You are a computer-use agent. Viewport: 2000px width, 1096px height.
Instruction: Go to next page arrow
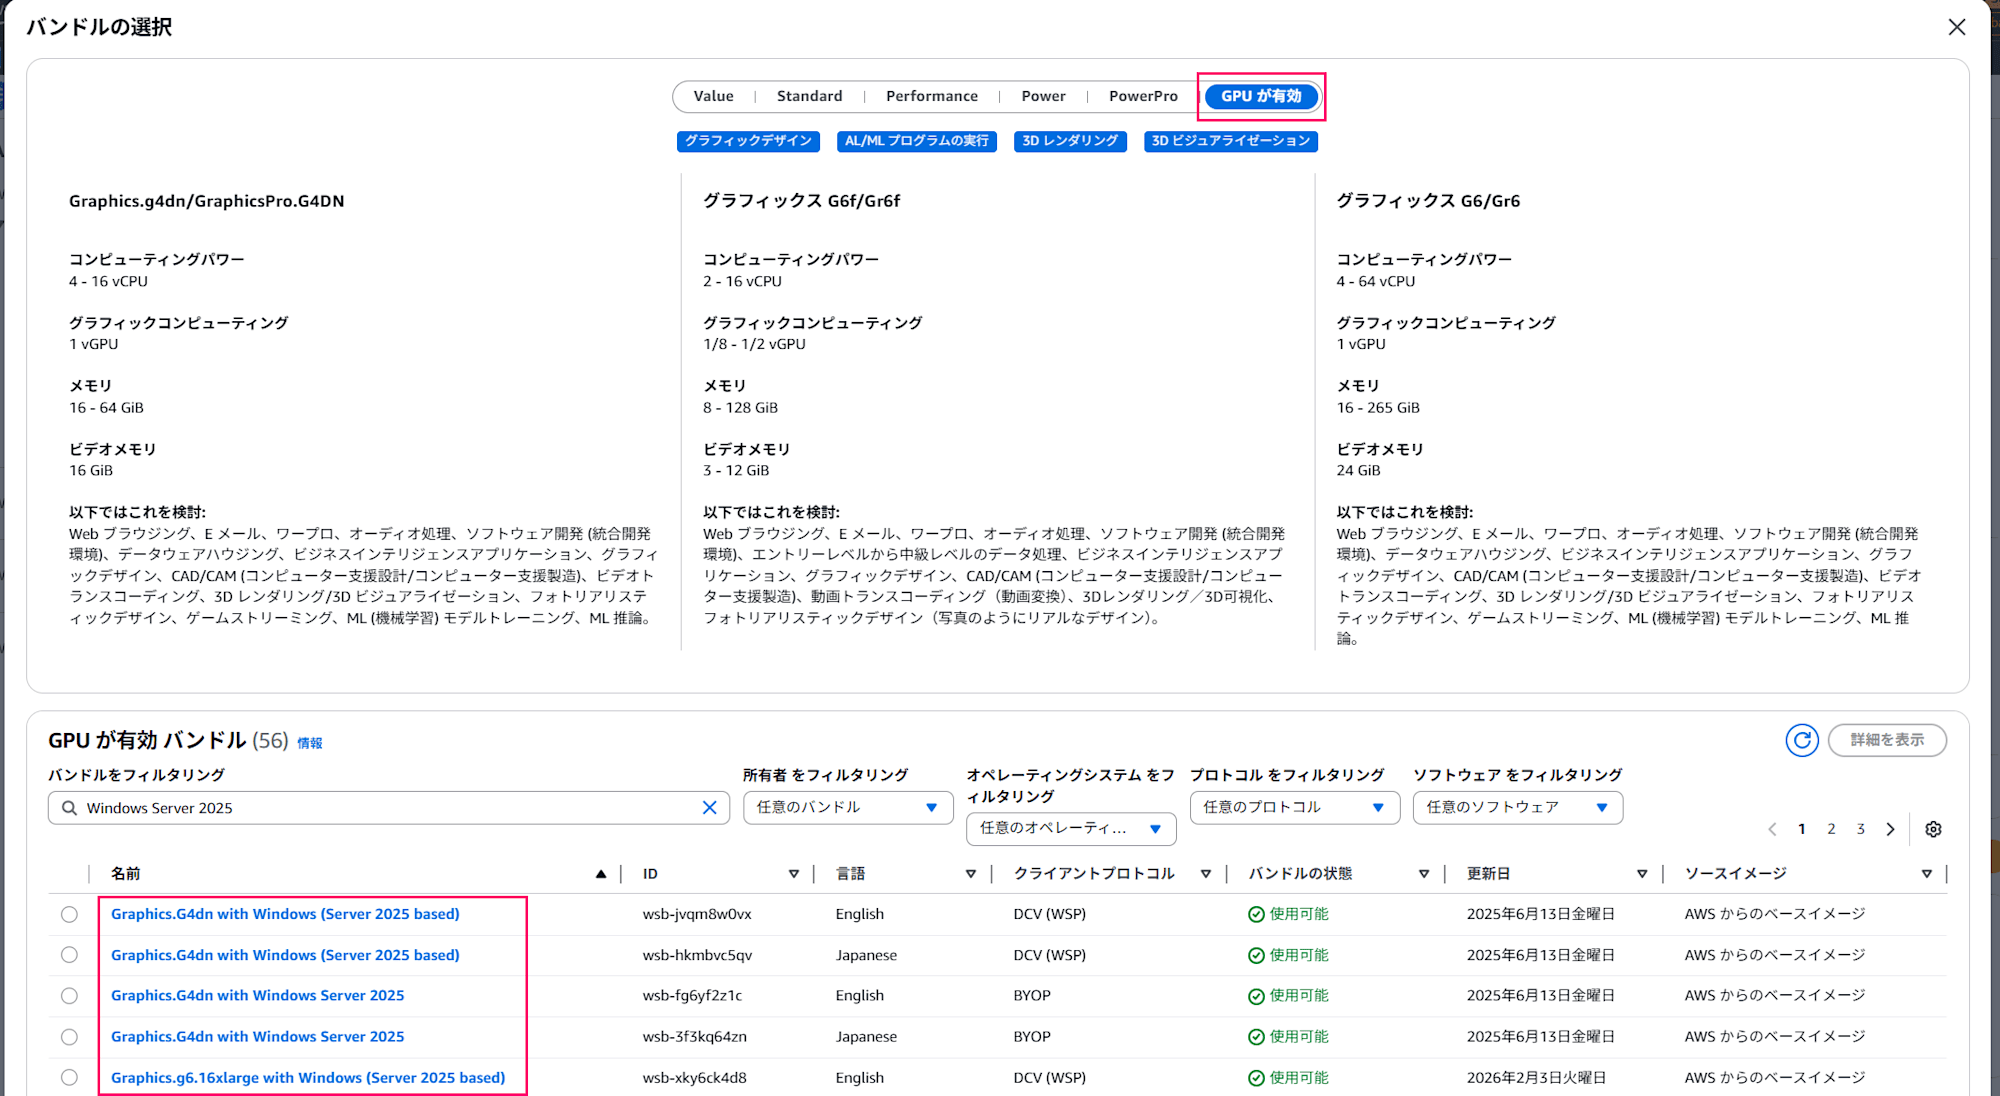[x=1890, y=829]
